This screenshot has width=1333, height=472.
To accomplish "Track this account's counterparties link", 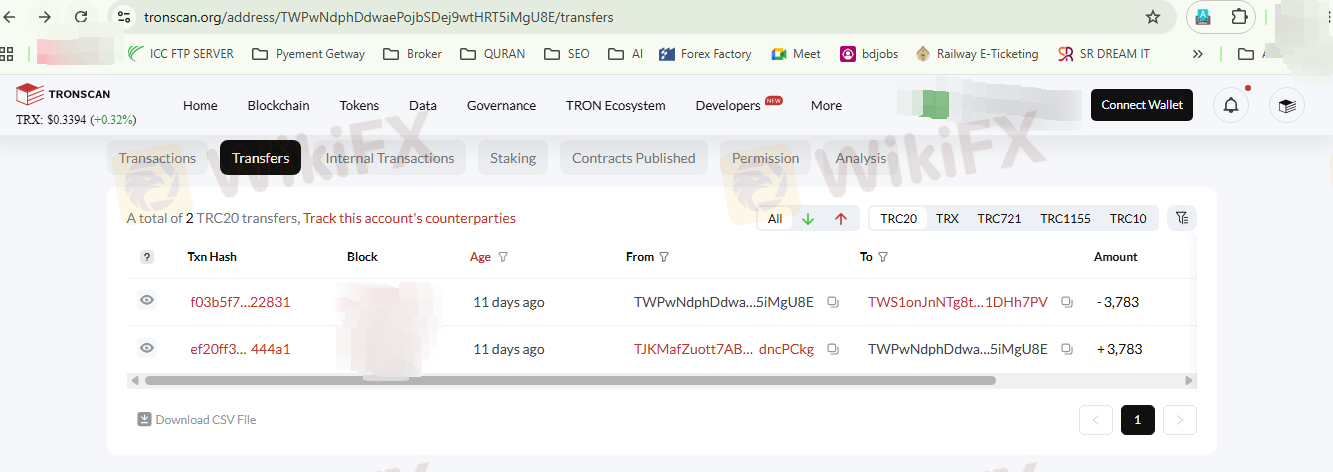I will pyautogui.click(x=409, y=218).
